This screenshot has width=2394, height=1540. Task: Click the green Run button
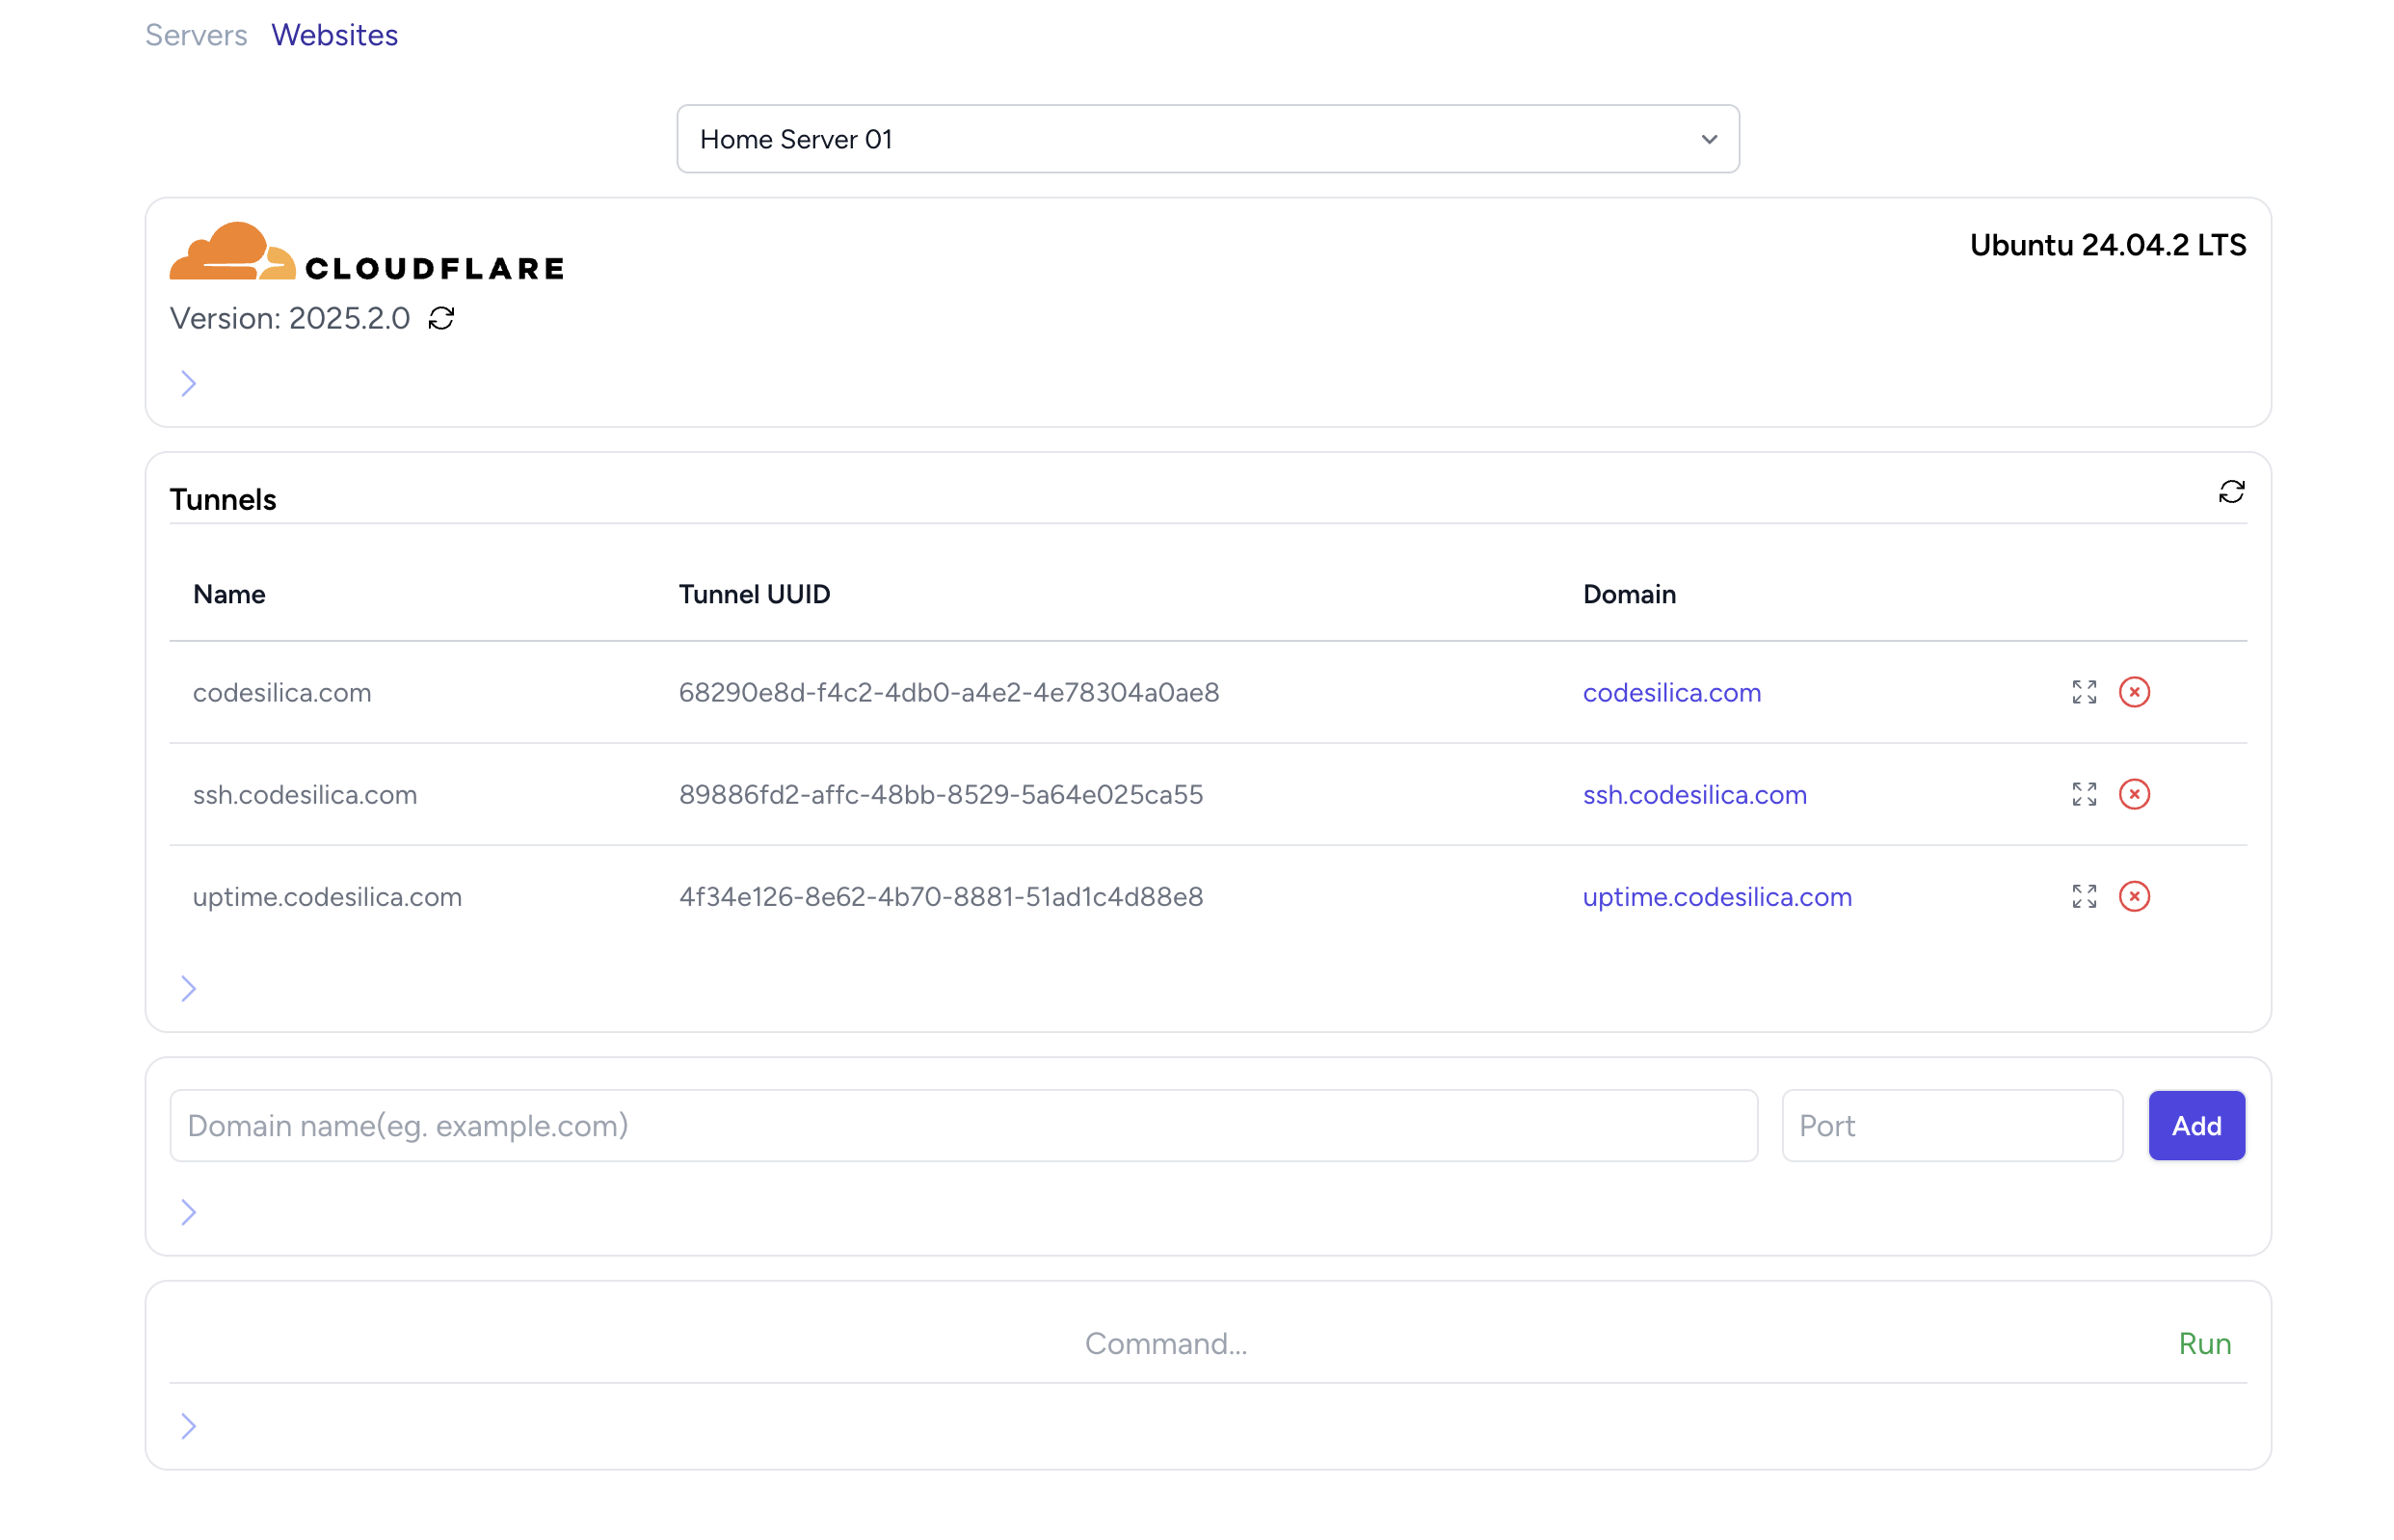(2203, 1343)
